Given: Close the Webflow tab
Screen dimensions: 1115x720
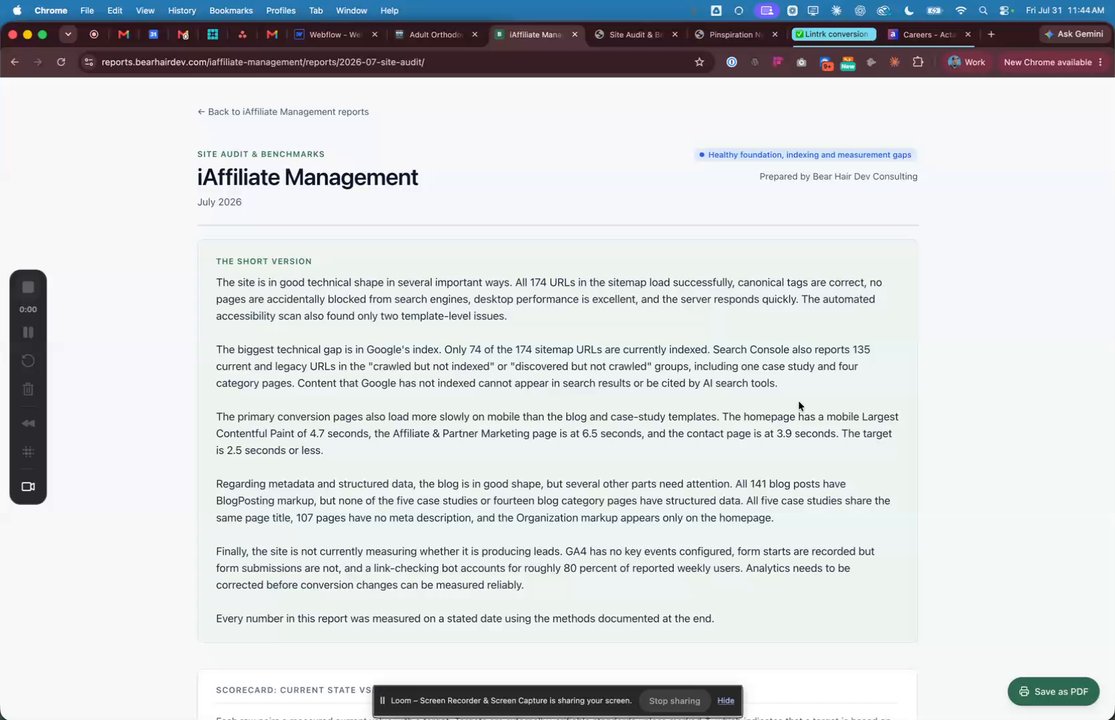Looking at the screenshot, I should [x=375, y=34].
